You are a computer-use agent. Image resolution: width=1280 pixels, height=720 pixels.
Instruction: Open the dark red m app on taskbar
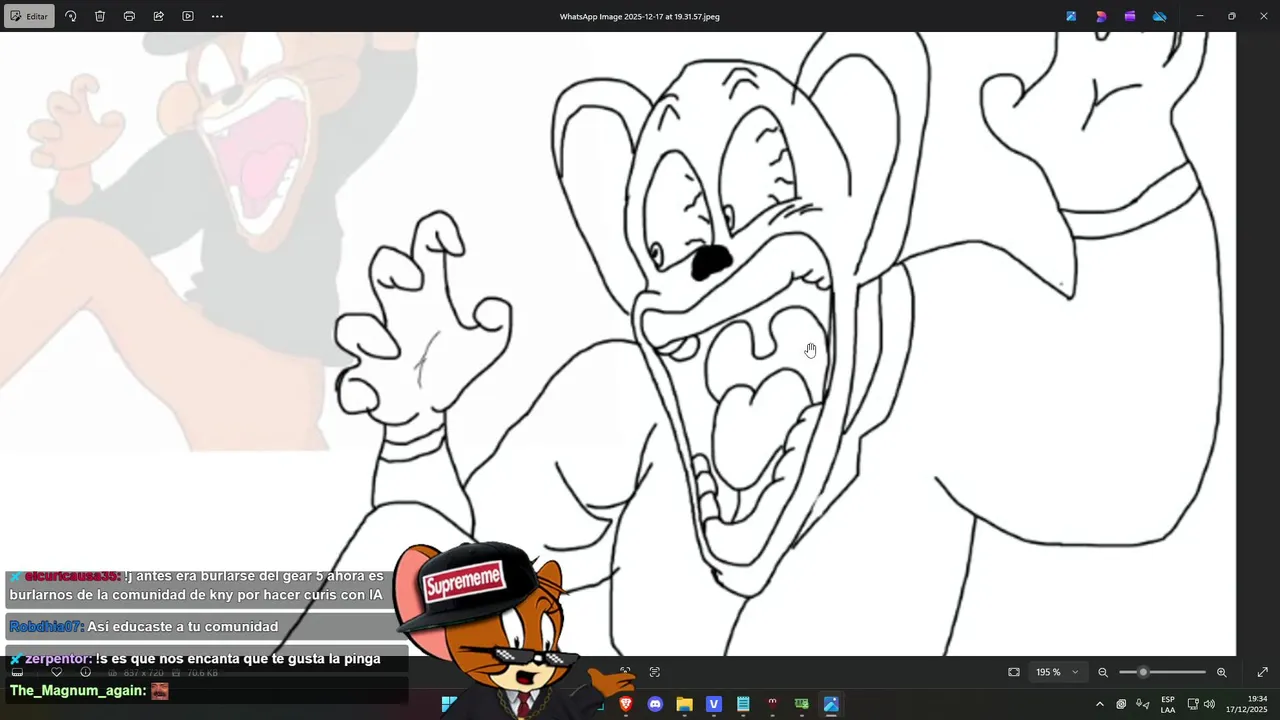[772, 704]
